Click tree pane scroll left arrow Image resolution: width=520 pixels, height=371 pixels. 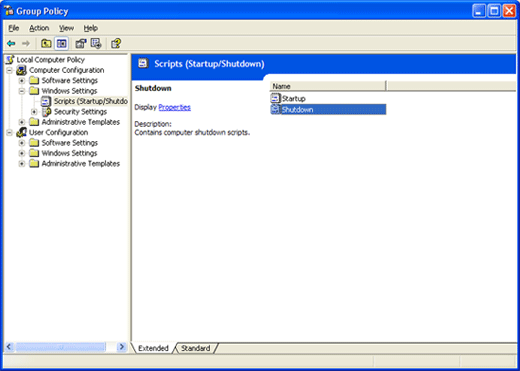(x=9, y=347)
